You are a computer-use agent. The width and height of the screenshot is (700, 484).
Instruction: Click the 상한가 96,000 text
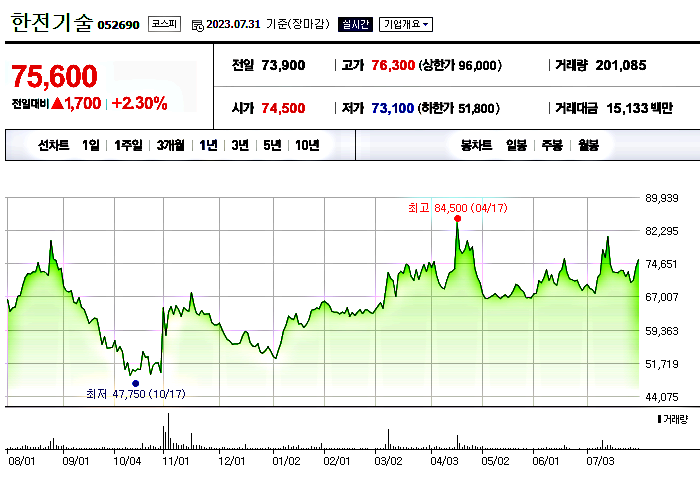[x=460, y=66]
